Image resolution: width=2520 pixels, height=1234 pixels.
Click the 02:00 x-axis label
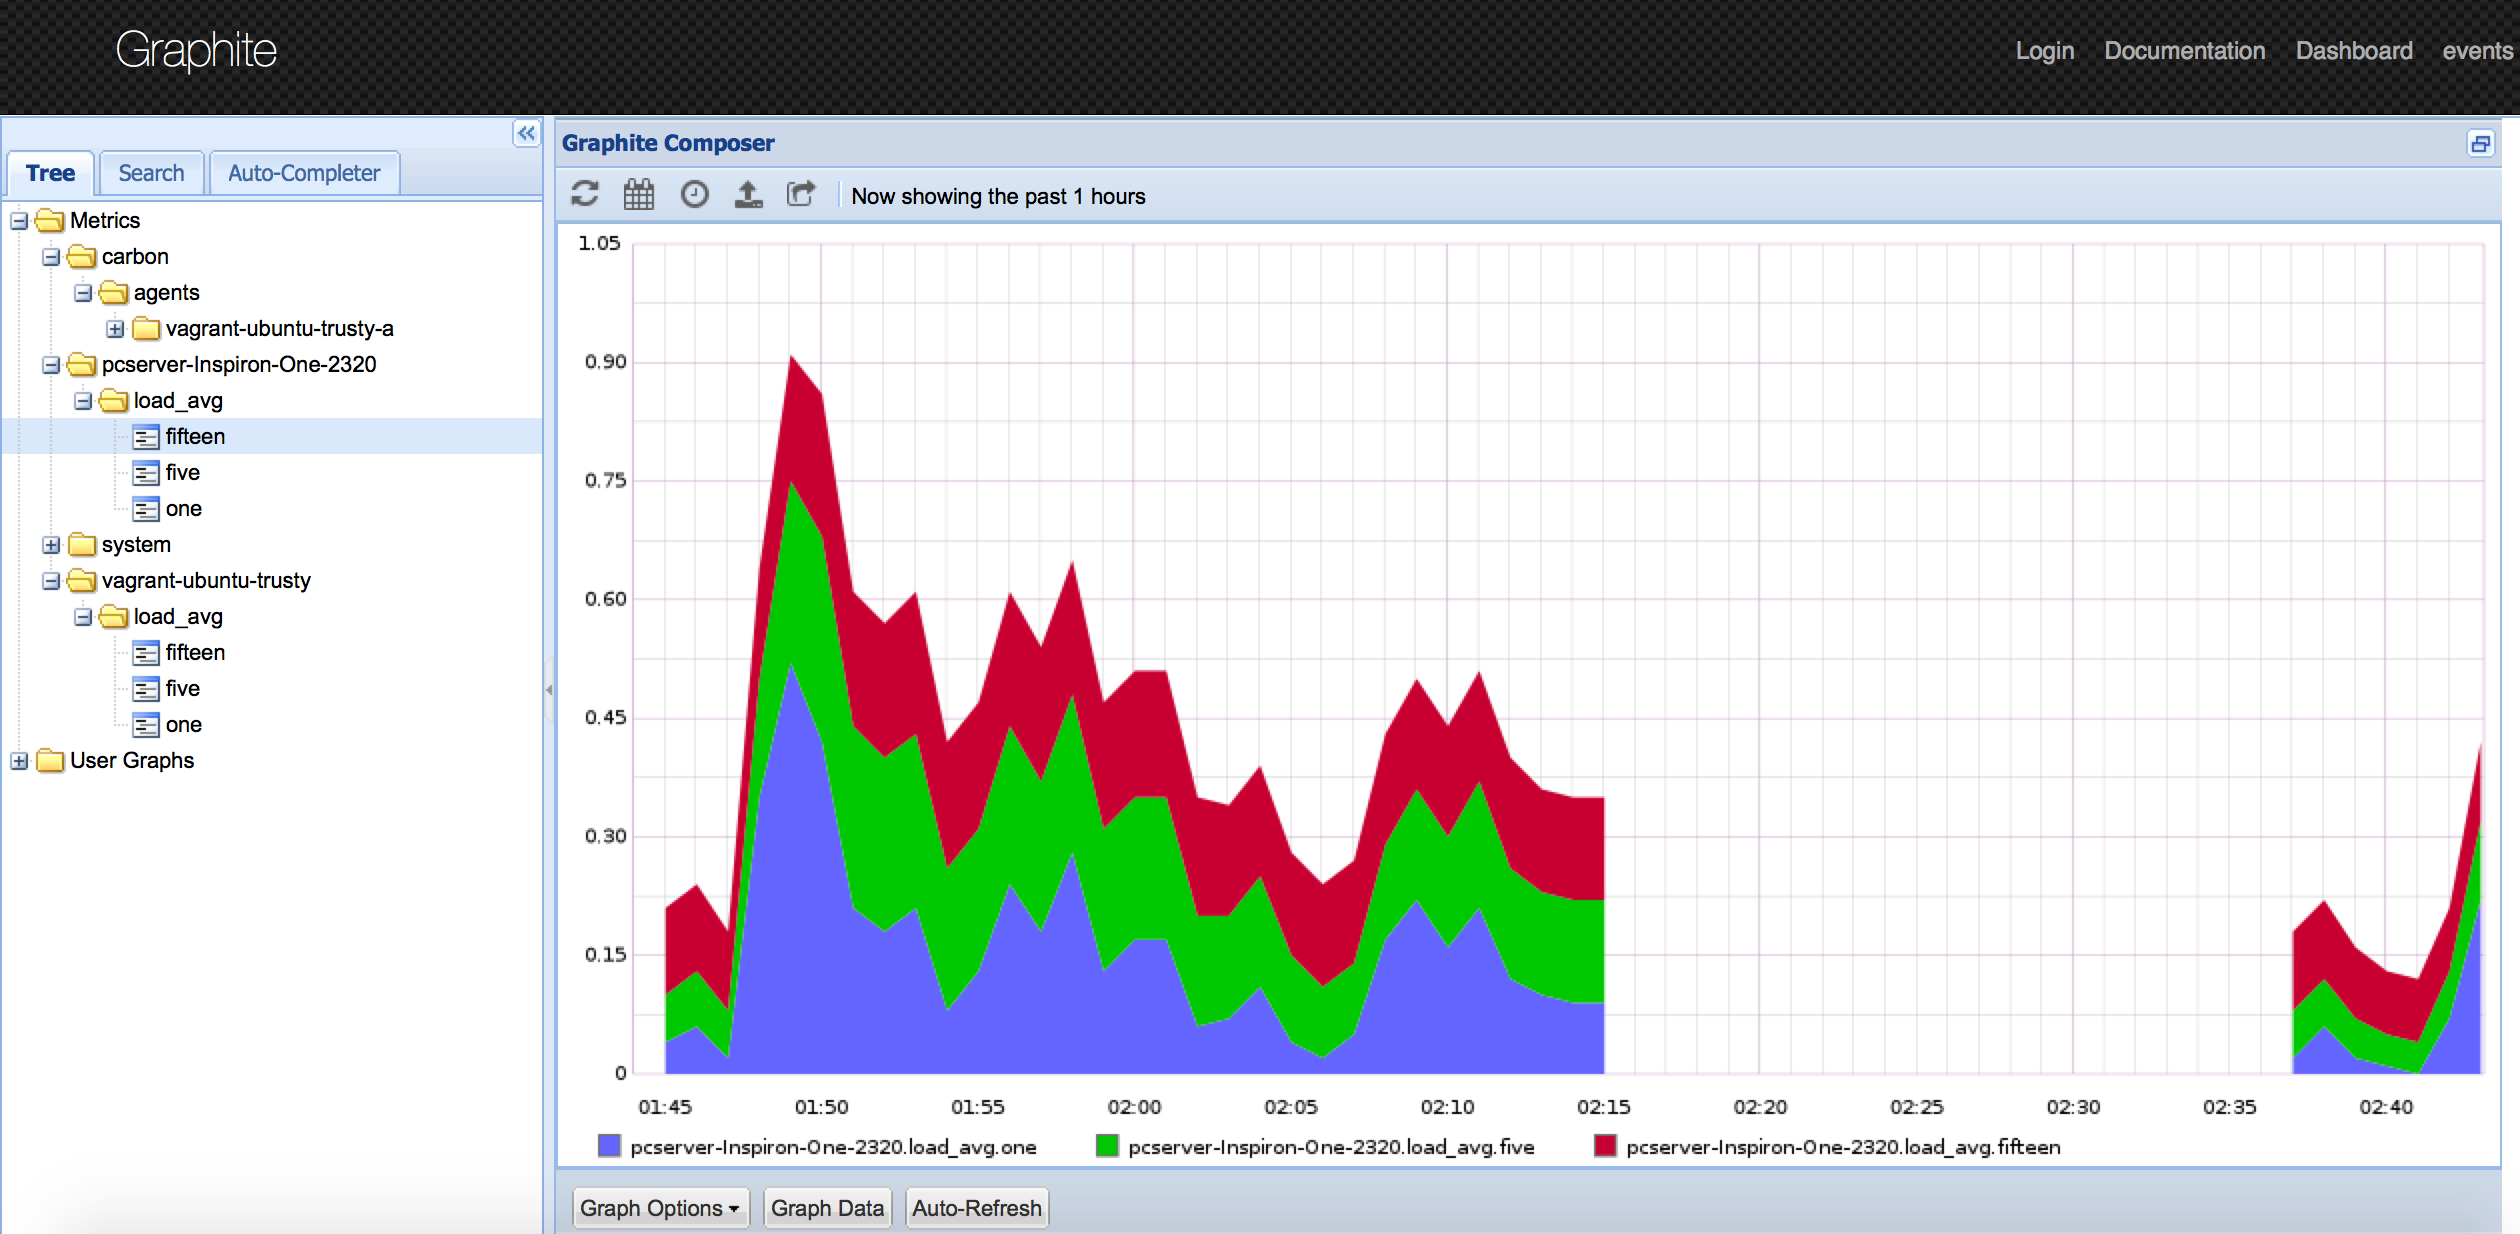click(x=1134, y=1107)
